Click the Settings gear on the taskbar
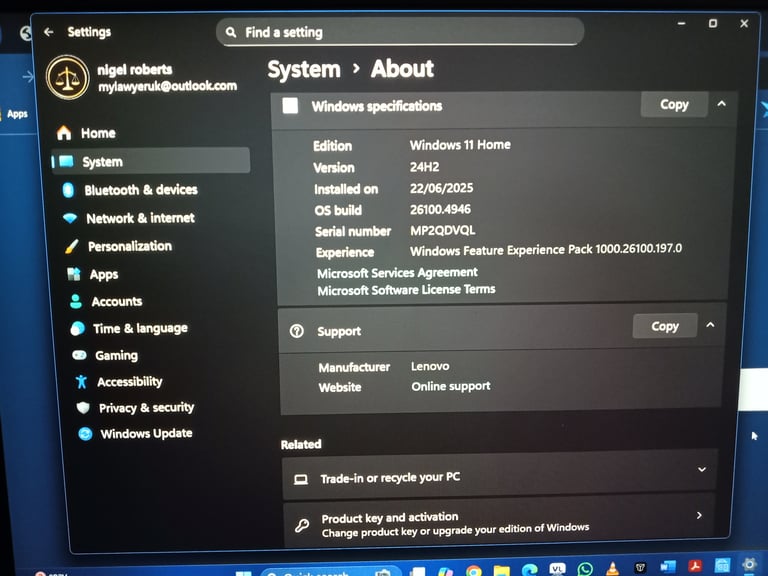Screen dimensions: 768x576 click(750, 565)
